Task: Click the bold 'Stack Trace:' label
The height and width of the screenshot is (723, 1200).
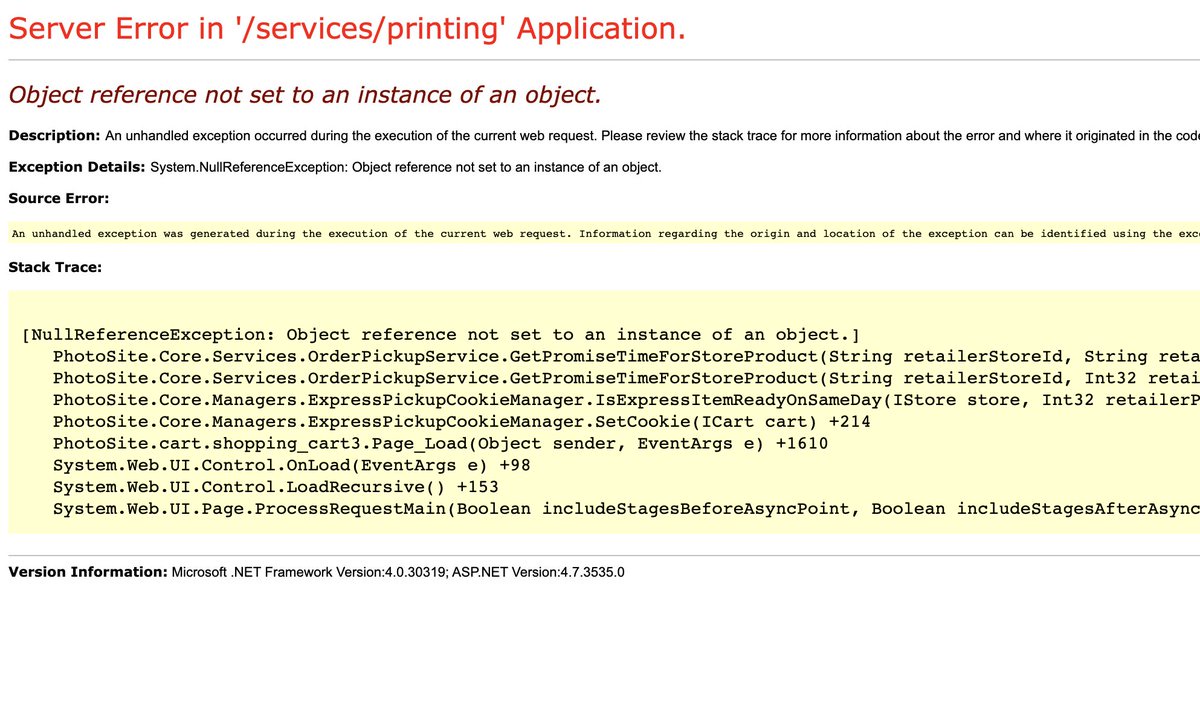Action: 55,267
